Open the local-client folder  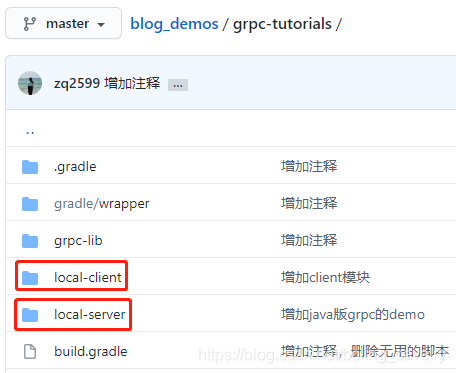[x=88, y=277]
